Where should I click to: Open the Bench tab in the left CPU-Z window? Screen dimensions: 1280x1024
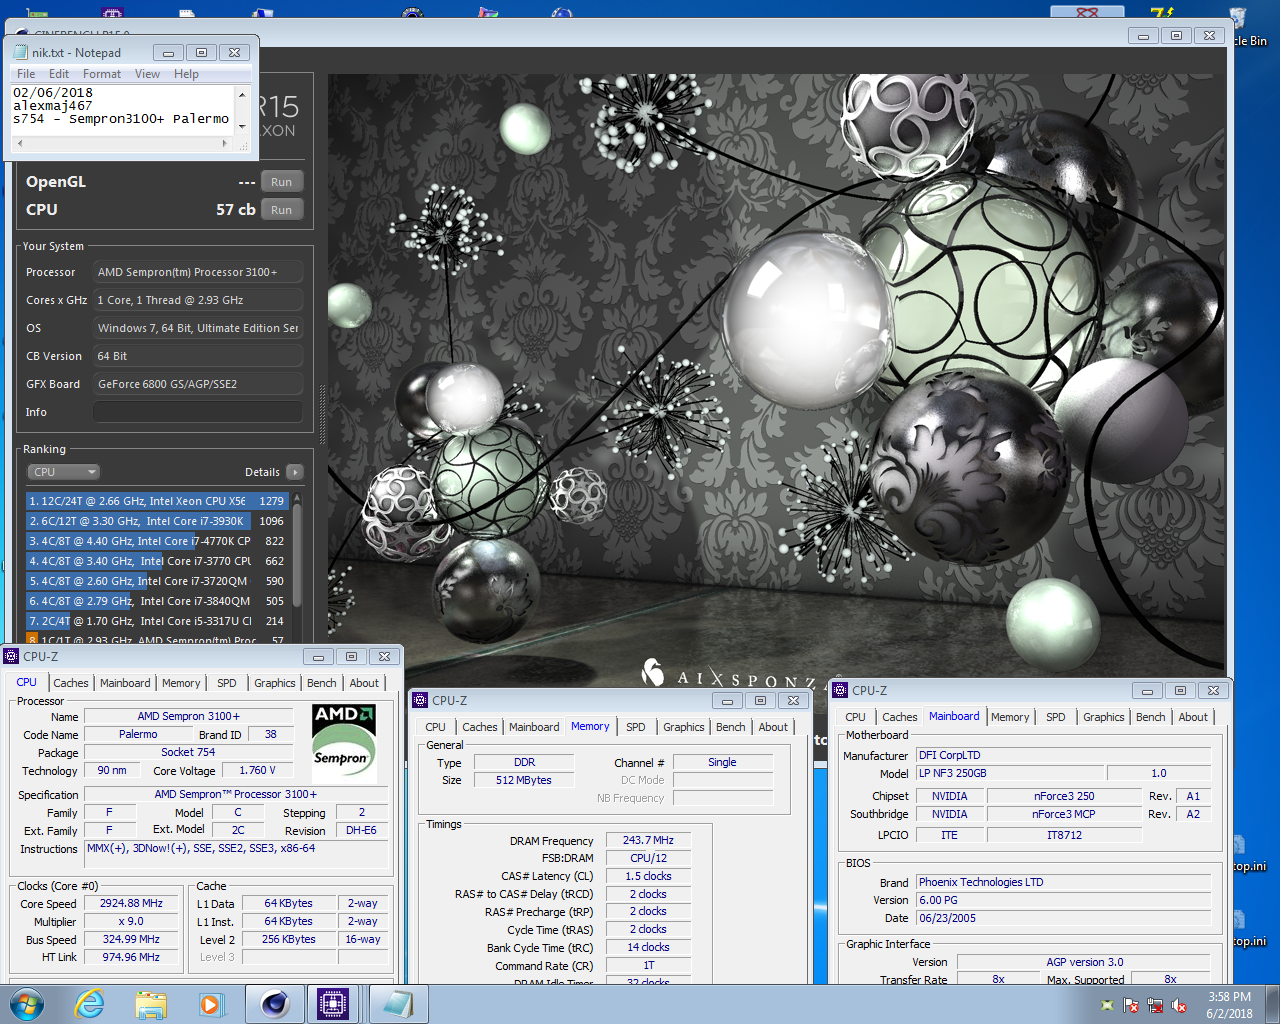[x=321, y=683]
